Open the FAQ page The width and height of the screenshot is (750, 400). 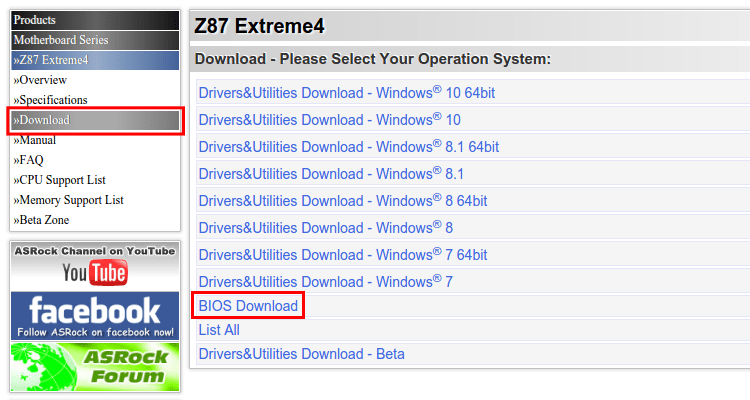(x=28, y=160)
